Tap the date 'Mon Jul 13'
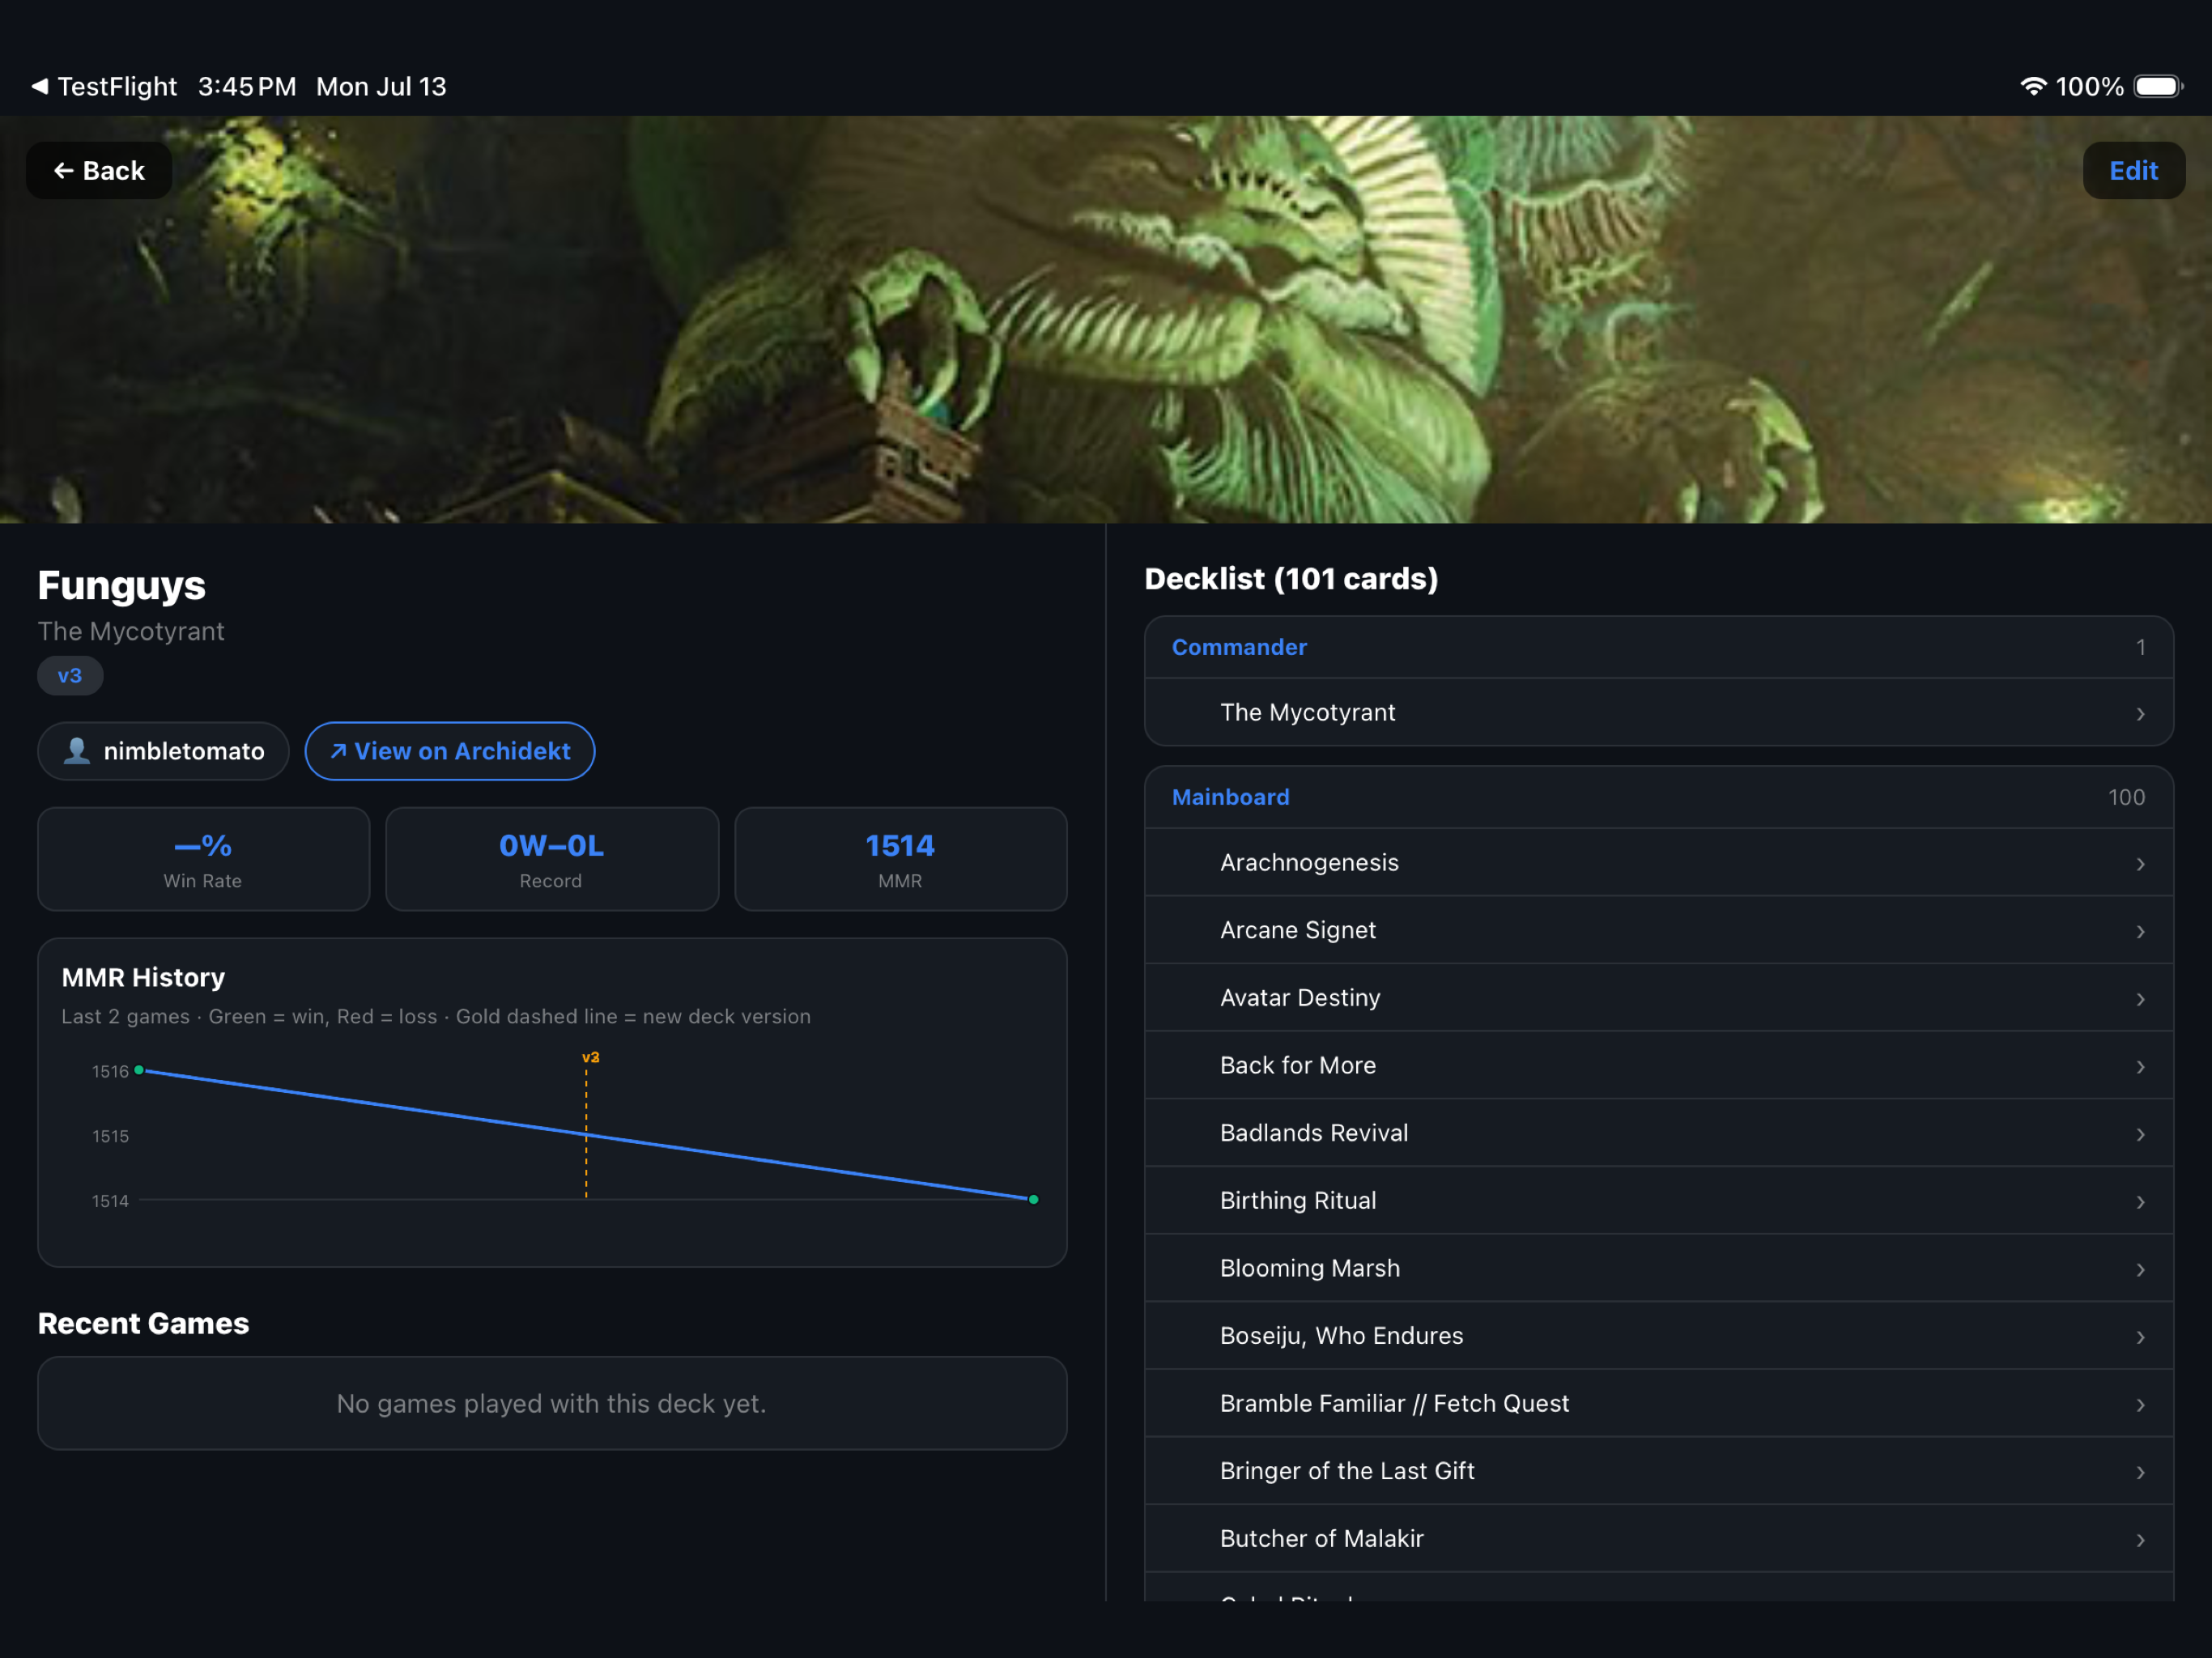 (x=381, y=87)
